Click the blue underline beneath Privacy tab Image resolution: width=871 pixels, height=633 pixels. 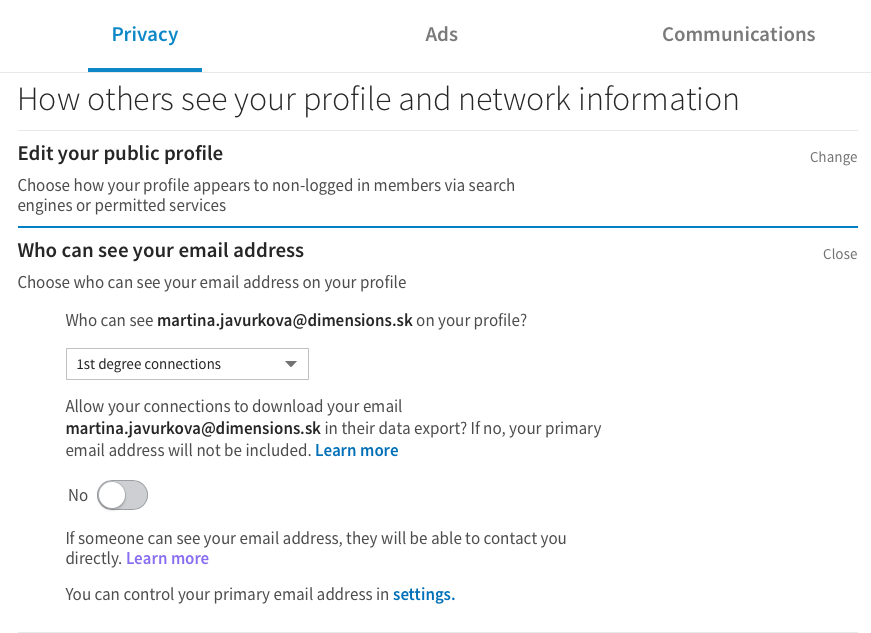pyautogui.click(x=145, y=70)
